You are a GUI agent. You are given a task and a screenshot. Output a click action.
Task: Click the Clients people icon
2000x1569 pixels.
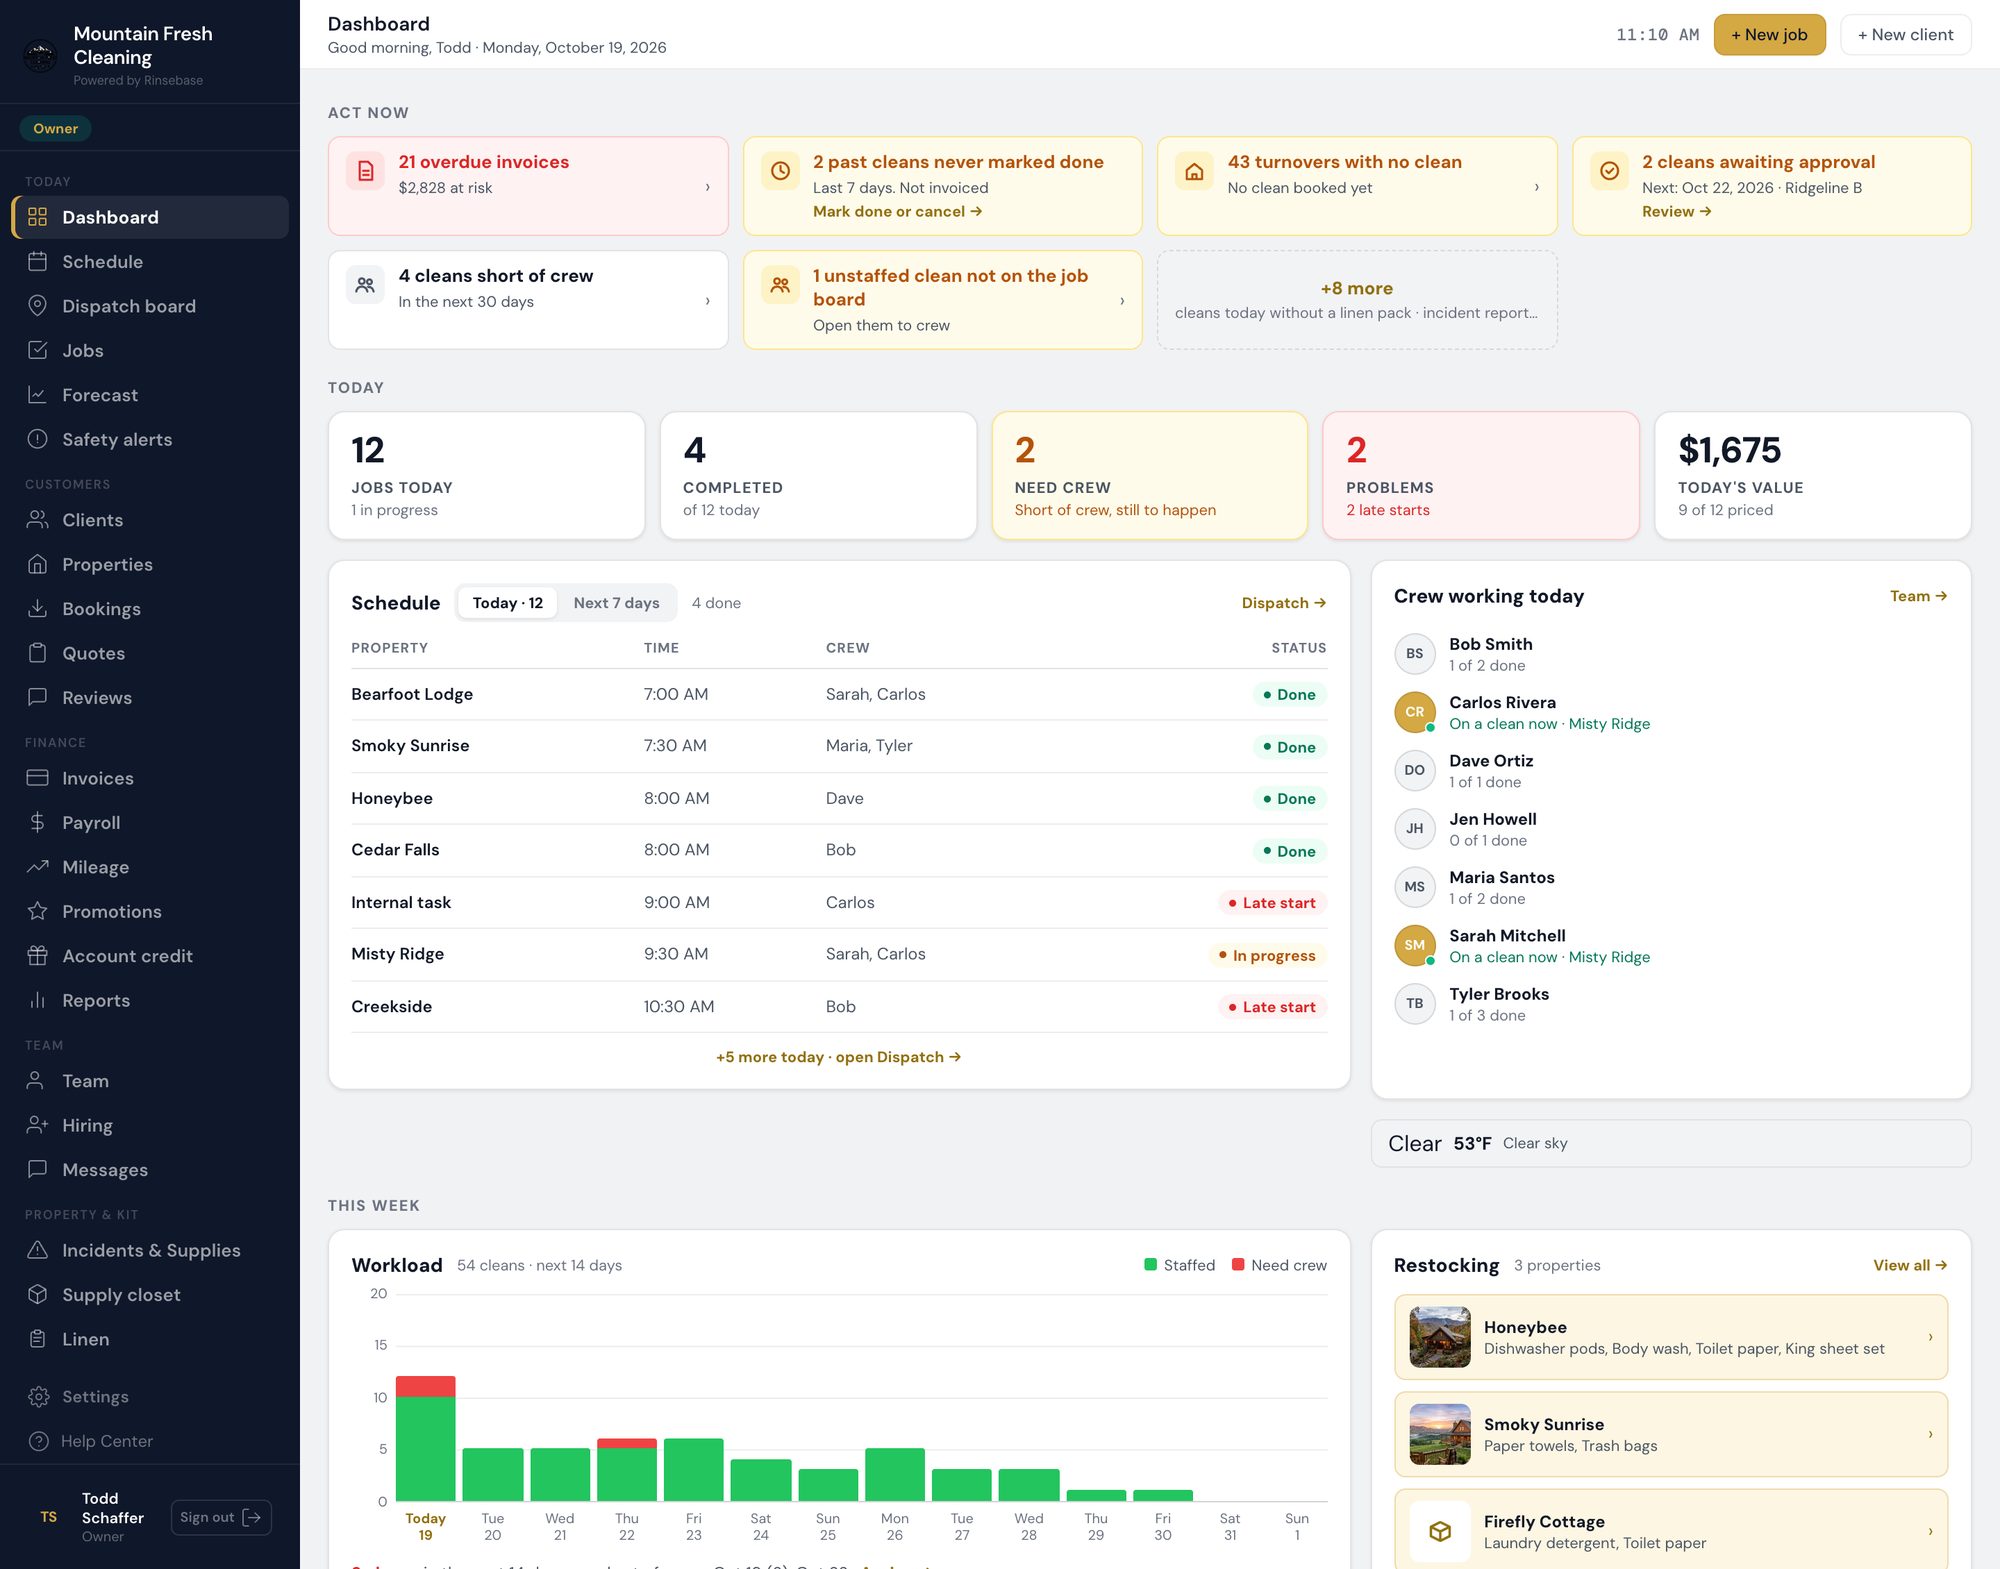(38, 520)
